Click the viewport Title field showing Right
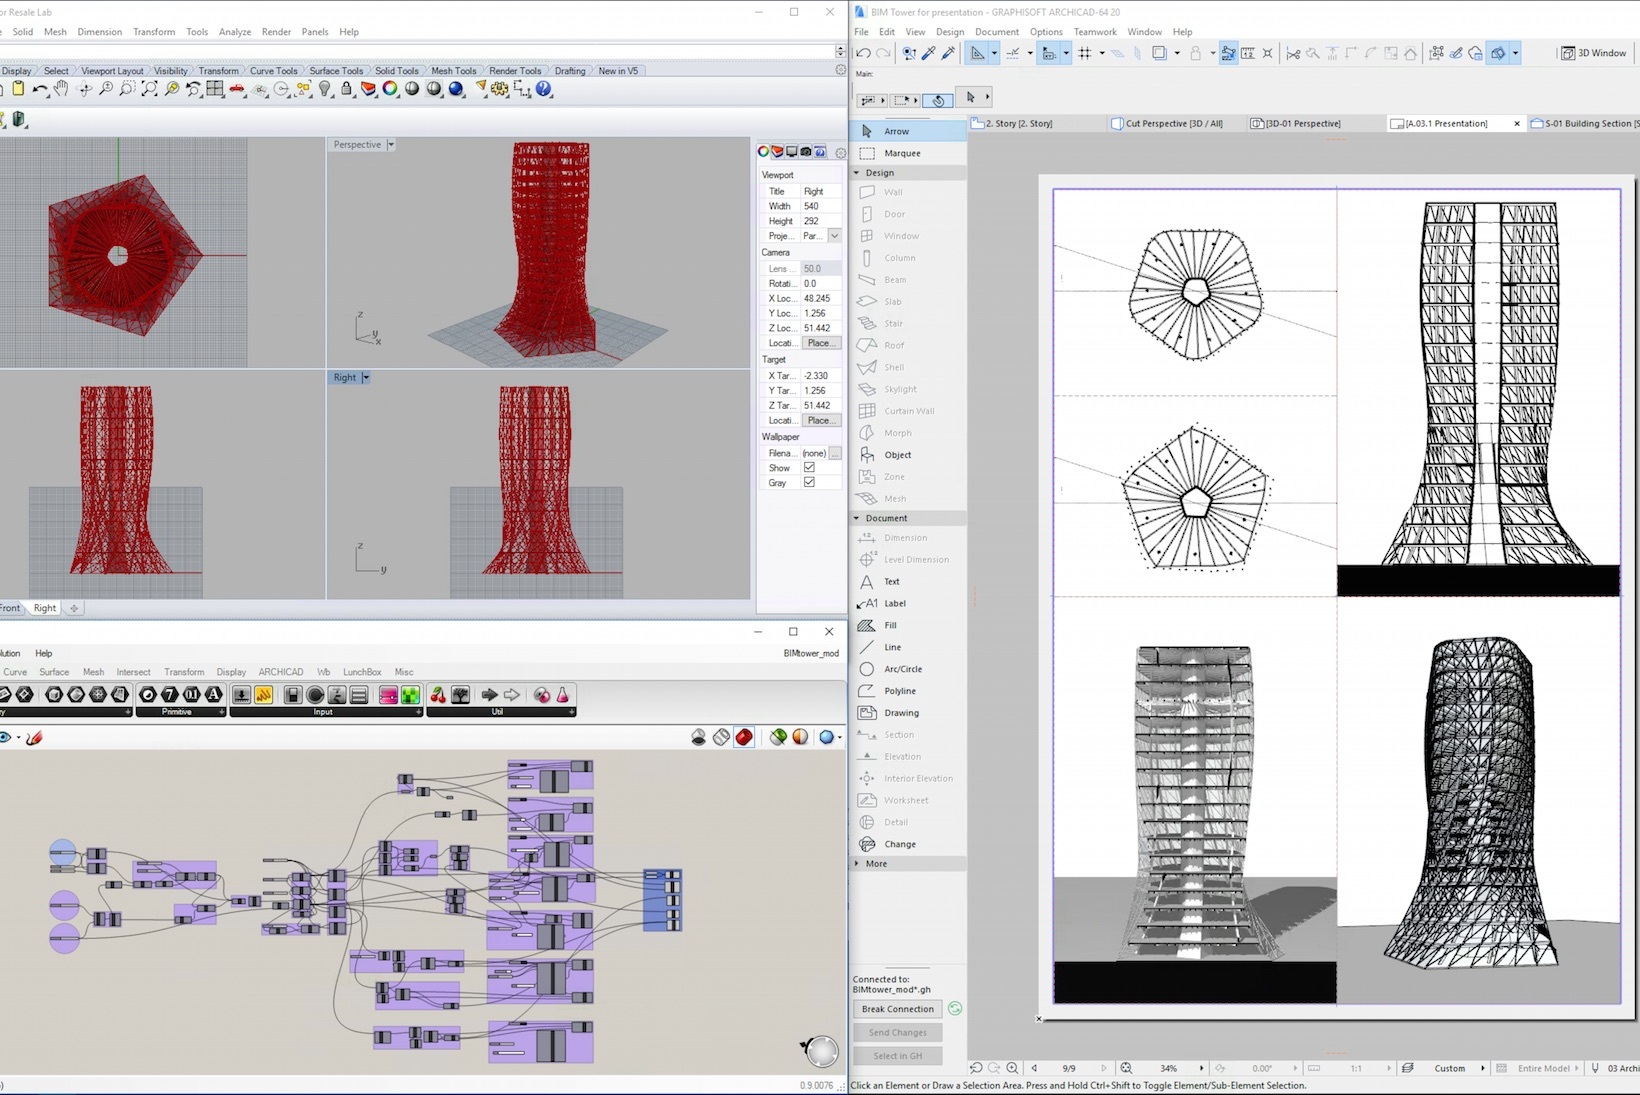Screen dimensions: 1640x1095 click(819, 191)
